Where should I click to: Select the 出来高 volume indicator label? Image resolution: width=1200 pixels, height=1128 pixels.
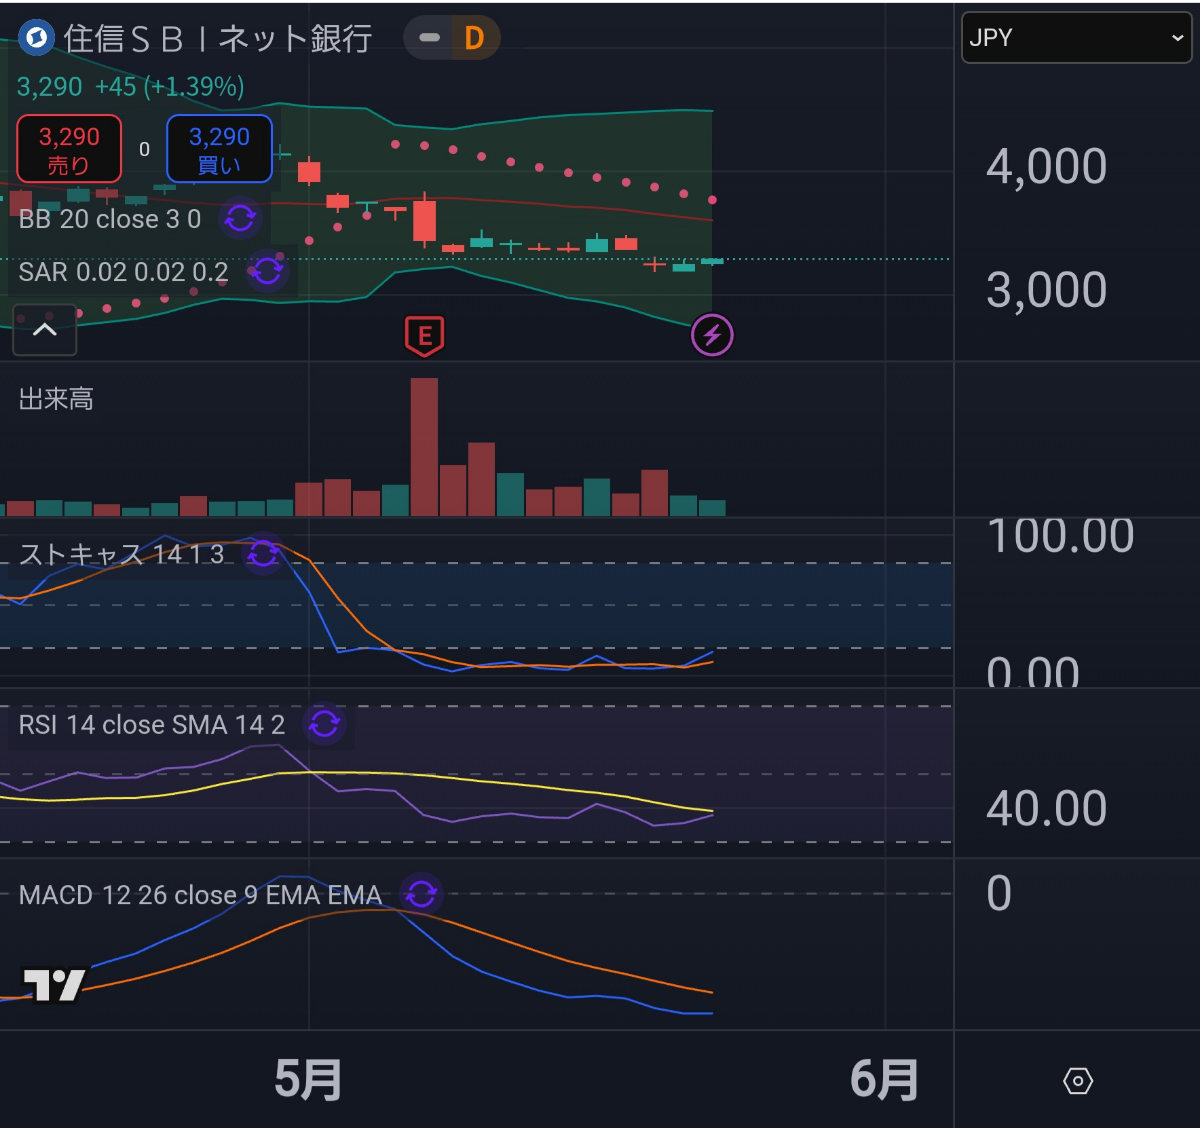click(56, 399)
